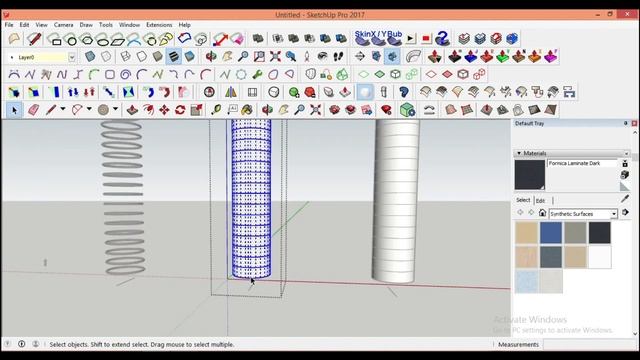Pick the Sample Paint eyedropper
Image resolution: width=640 pixels, height=360 pixels.
pyautogui.click(x=624, y=199)
